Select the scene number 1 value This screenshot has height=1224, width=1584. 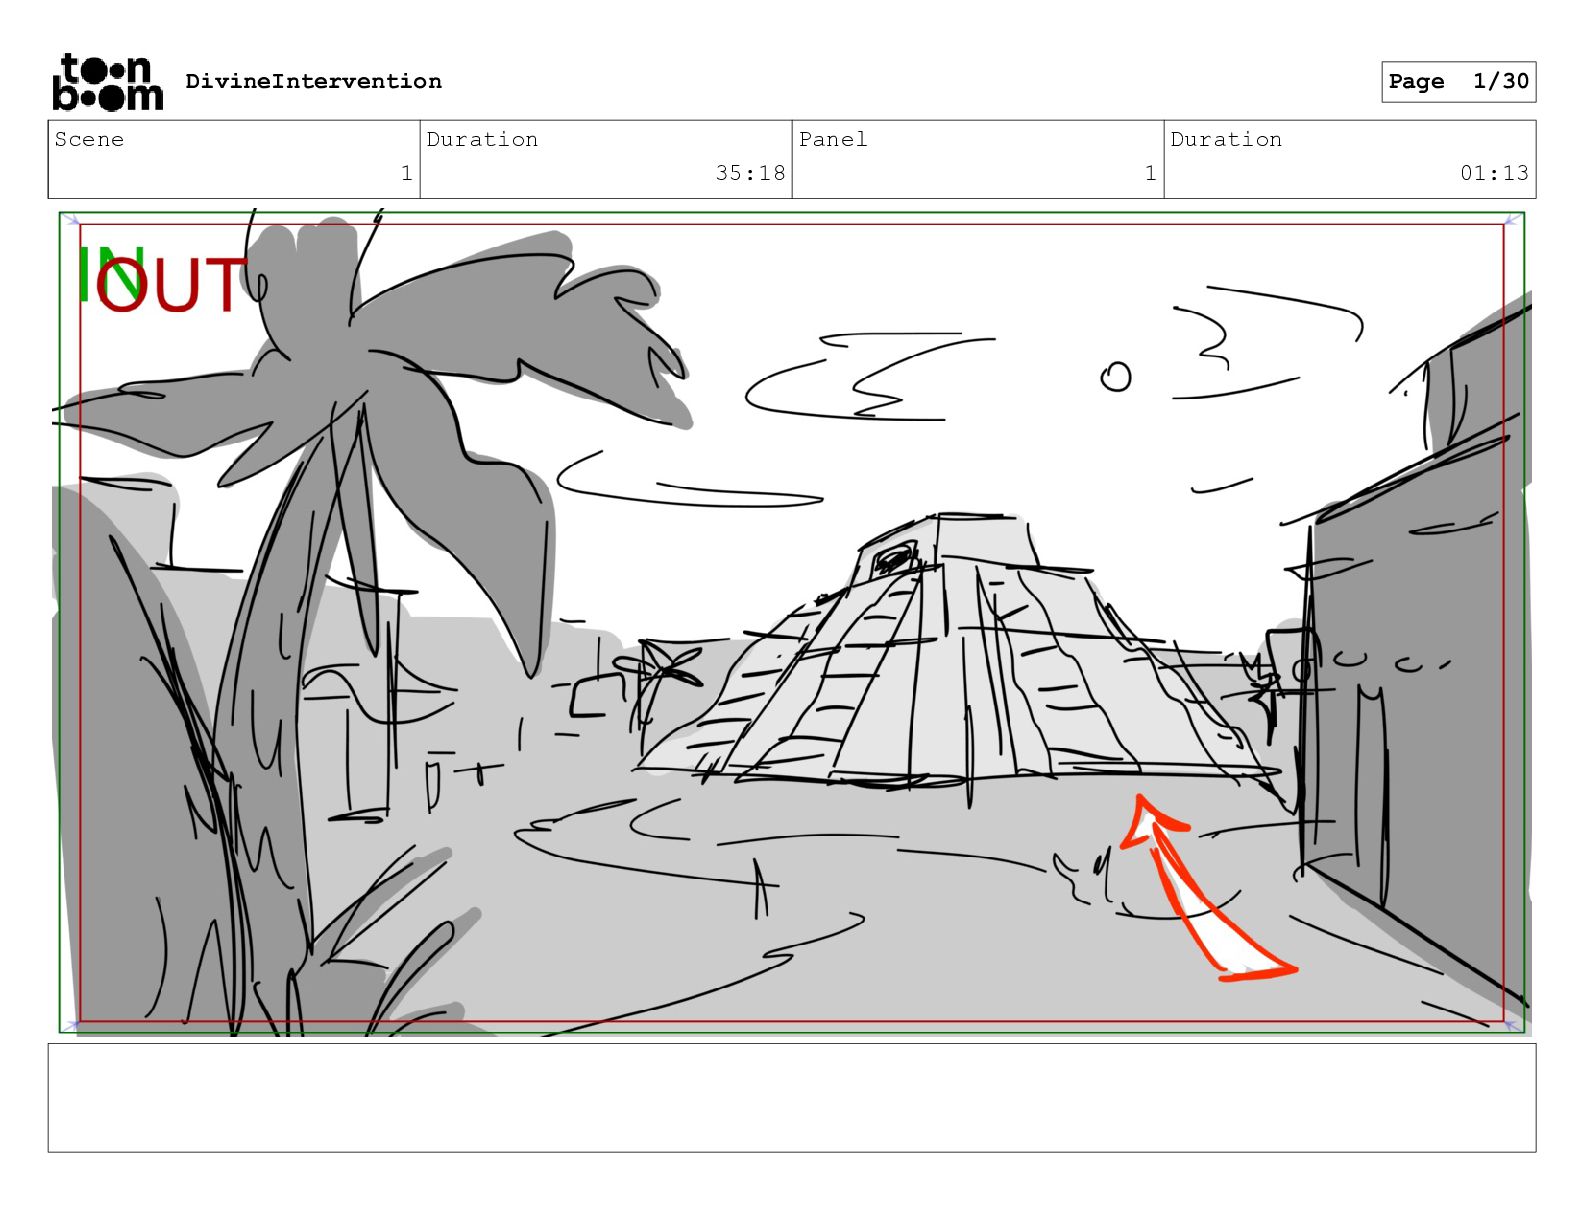(x=406, y=173)
